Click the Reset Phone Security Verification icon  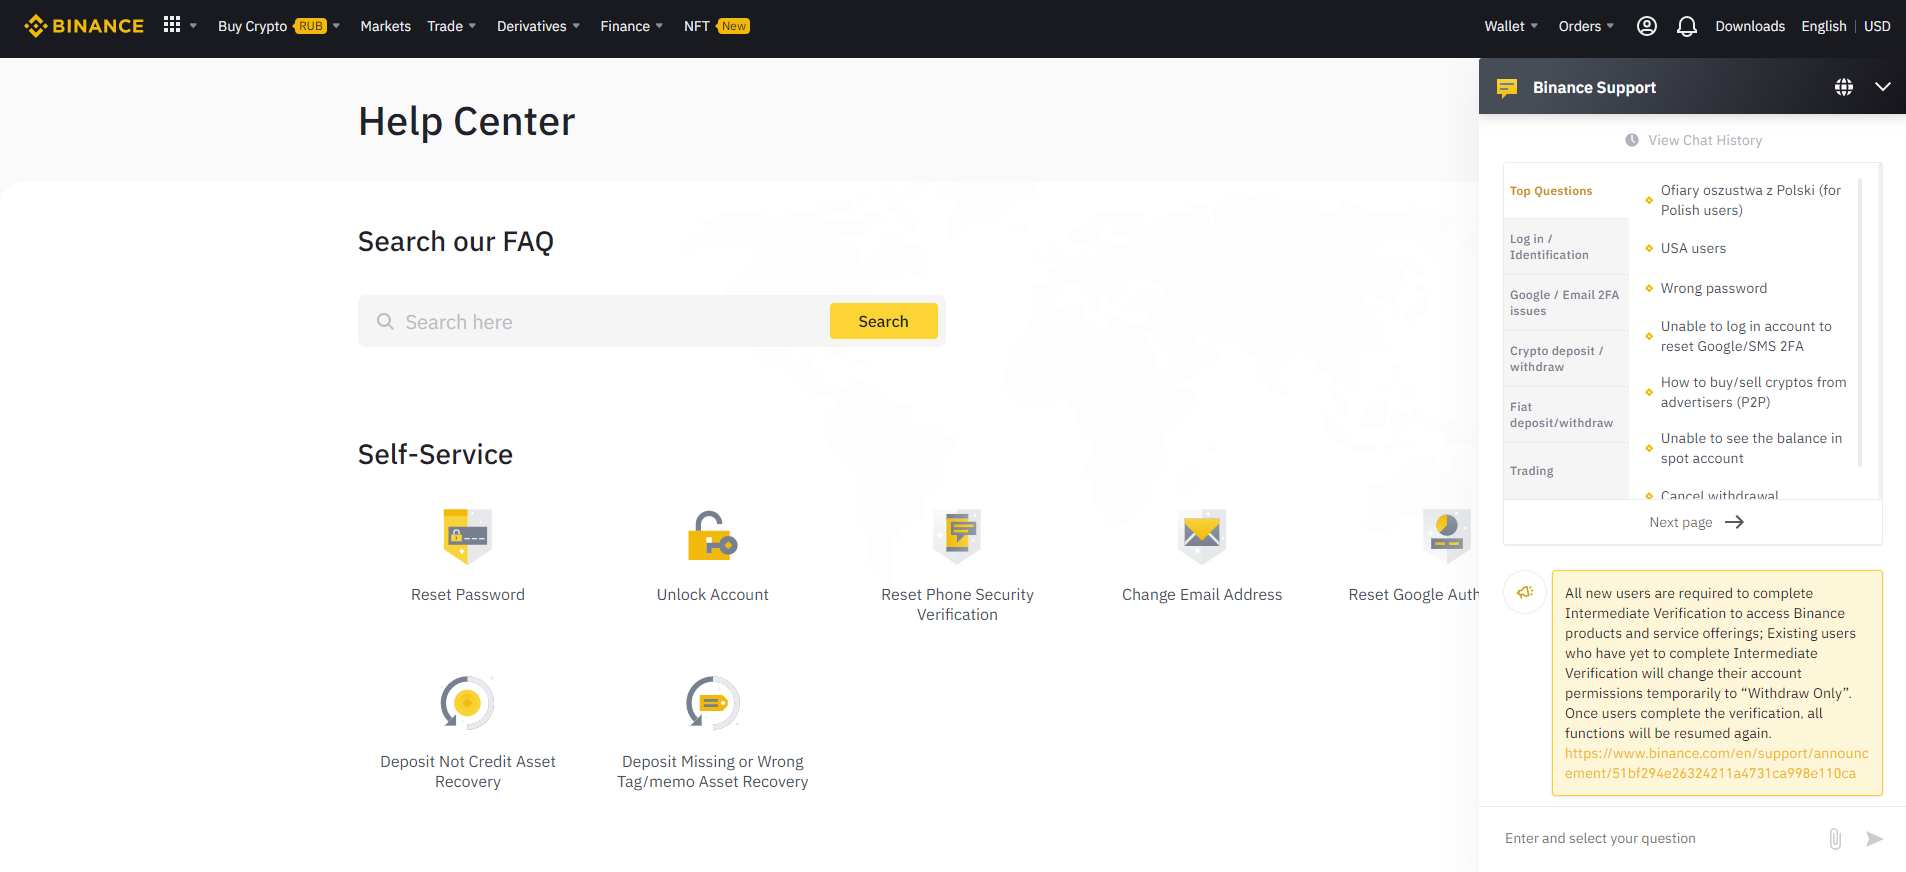click(958, 536)
